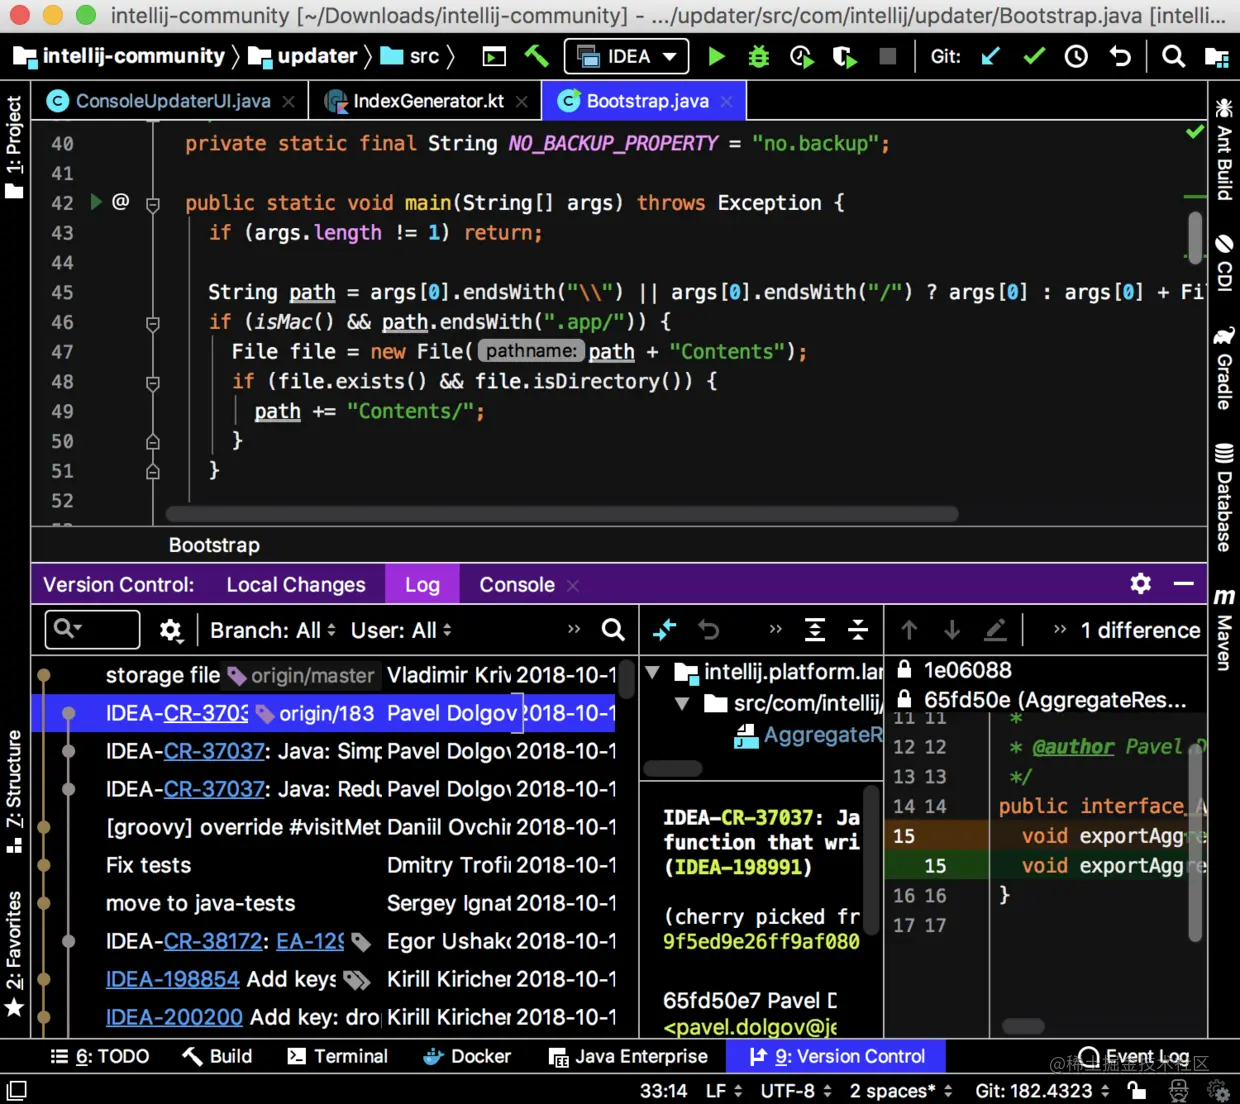Viewport: 1240px width, 1104px height.
Task: Fold the main method at line 42
Action: pos(153,204)
